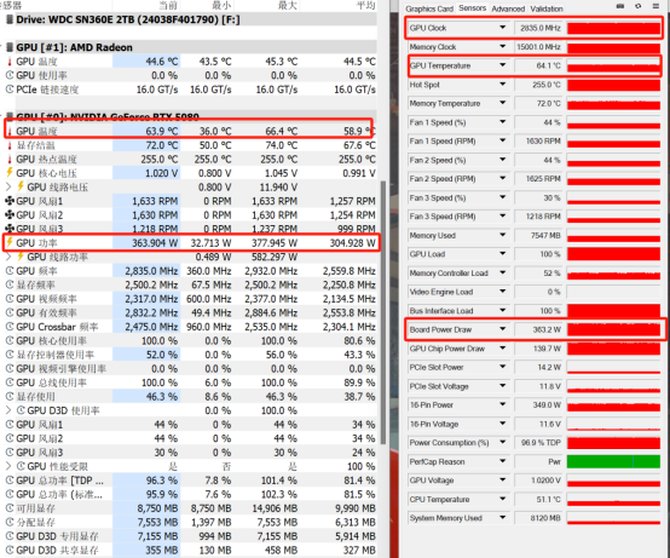Open Memory Temperature sensor dropdown arrow

coord(502,103)
